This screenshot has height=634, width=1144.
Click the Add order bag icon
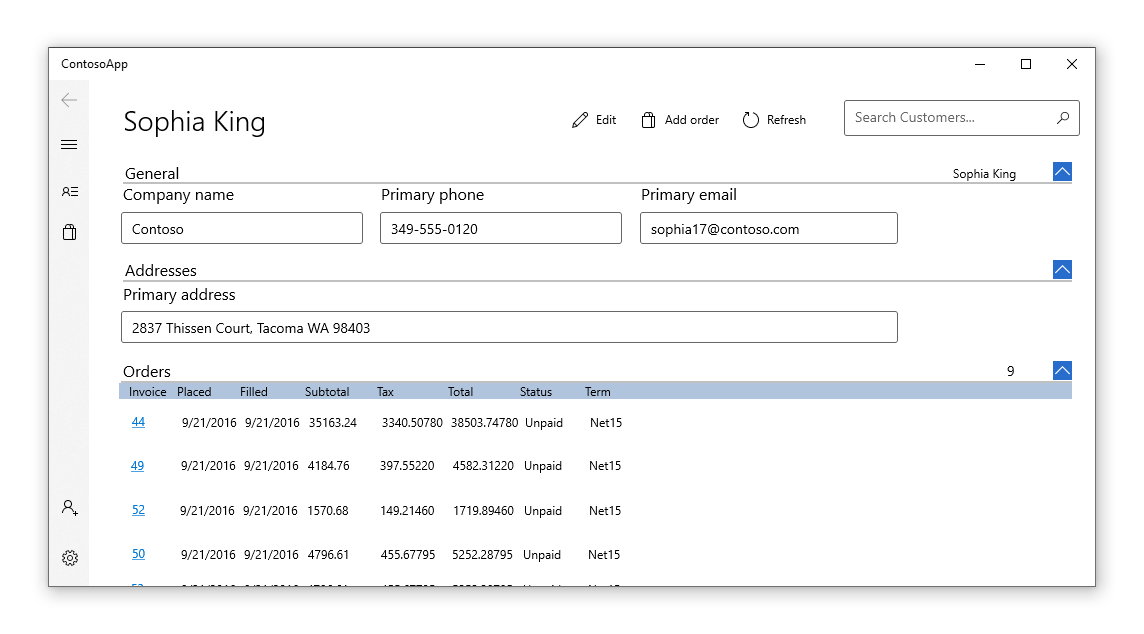(648, 119)
